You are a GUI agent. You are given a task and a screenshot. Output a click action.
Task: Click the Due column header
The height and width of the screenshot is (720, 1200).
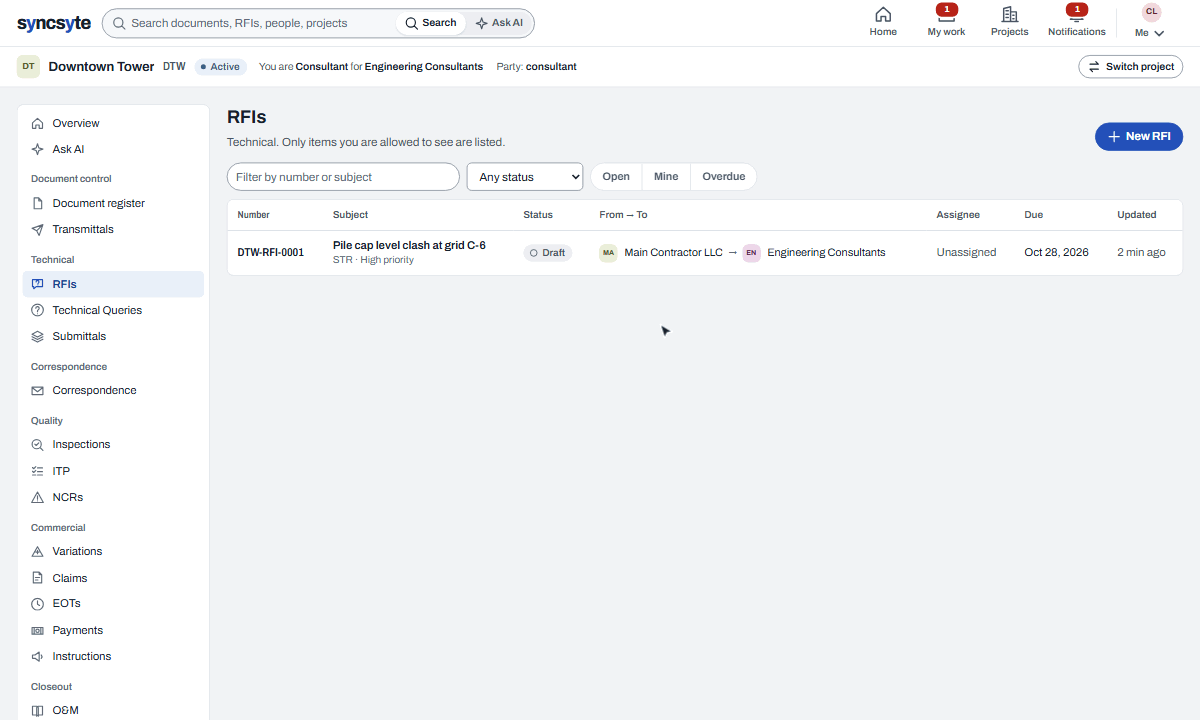point(1033,215)
